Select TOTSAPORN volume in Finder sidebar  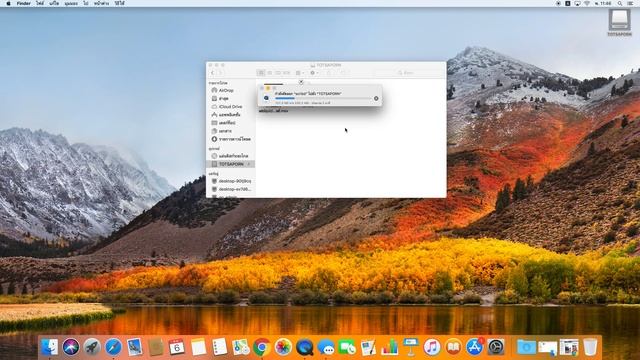pos(231,164)
